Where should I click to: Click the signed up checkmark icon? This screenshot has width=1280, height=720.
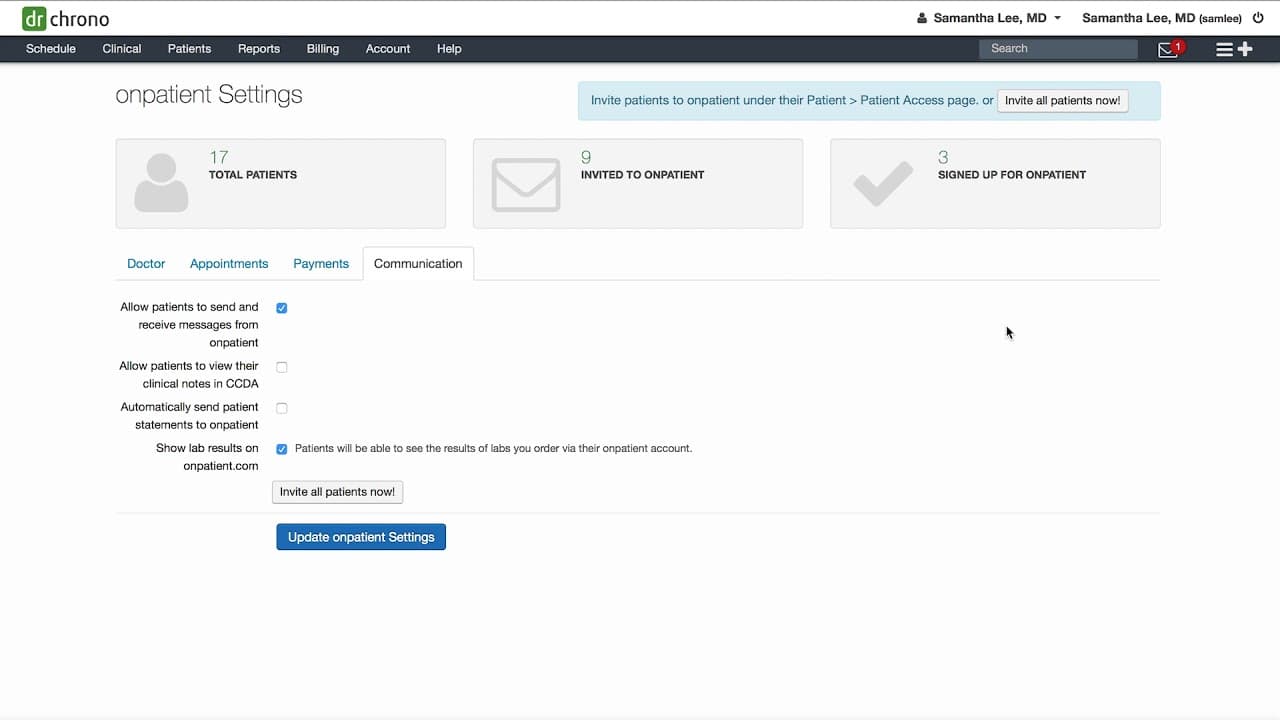[x=883, y=183]
